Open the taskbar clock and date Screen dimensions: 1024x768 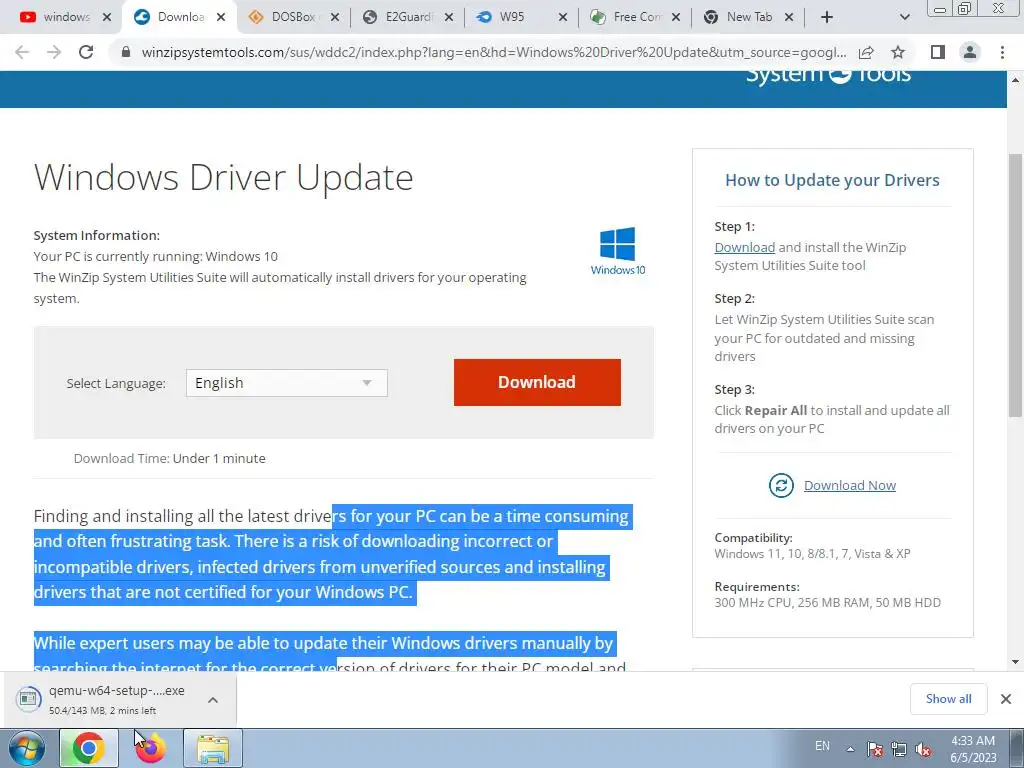pyautogui.click(x=973, y=749)
